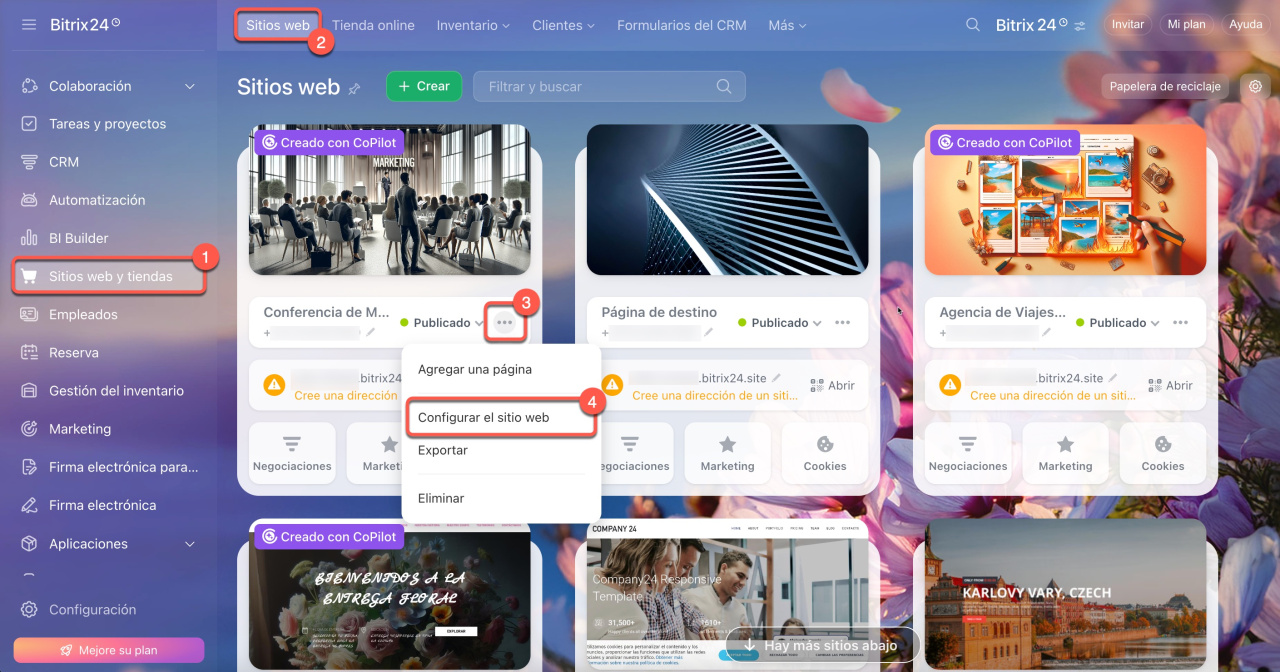This screenshot has height=672, width=1280.
Task: Click warning icon on Página de destino
Action: point(612,384)
